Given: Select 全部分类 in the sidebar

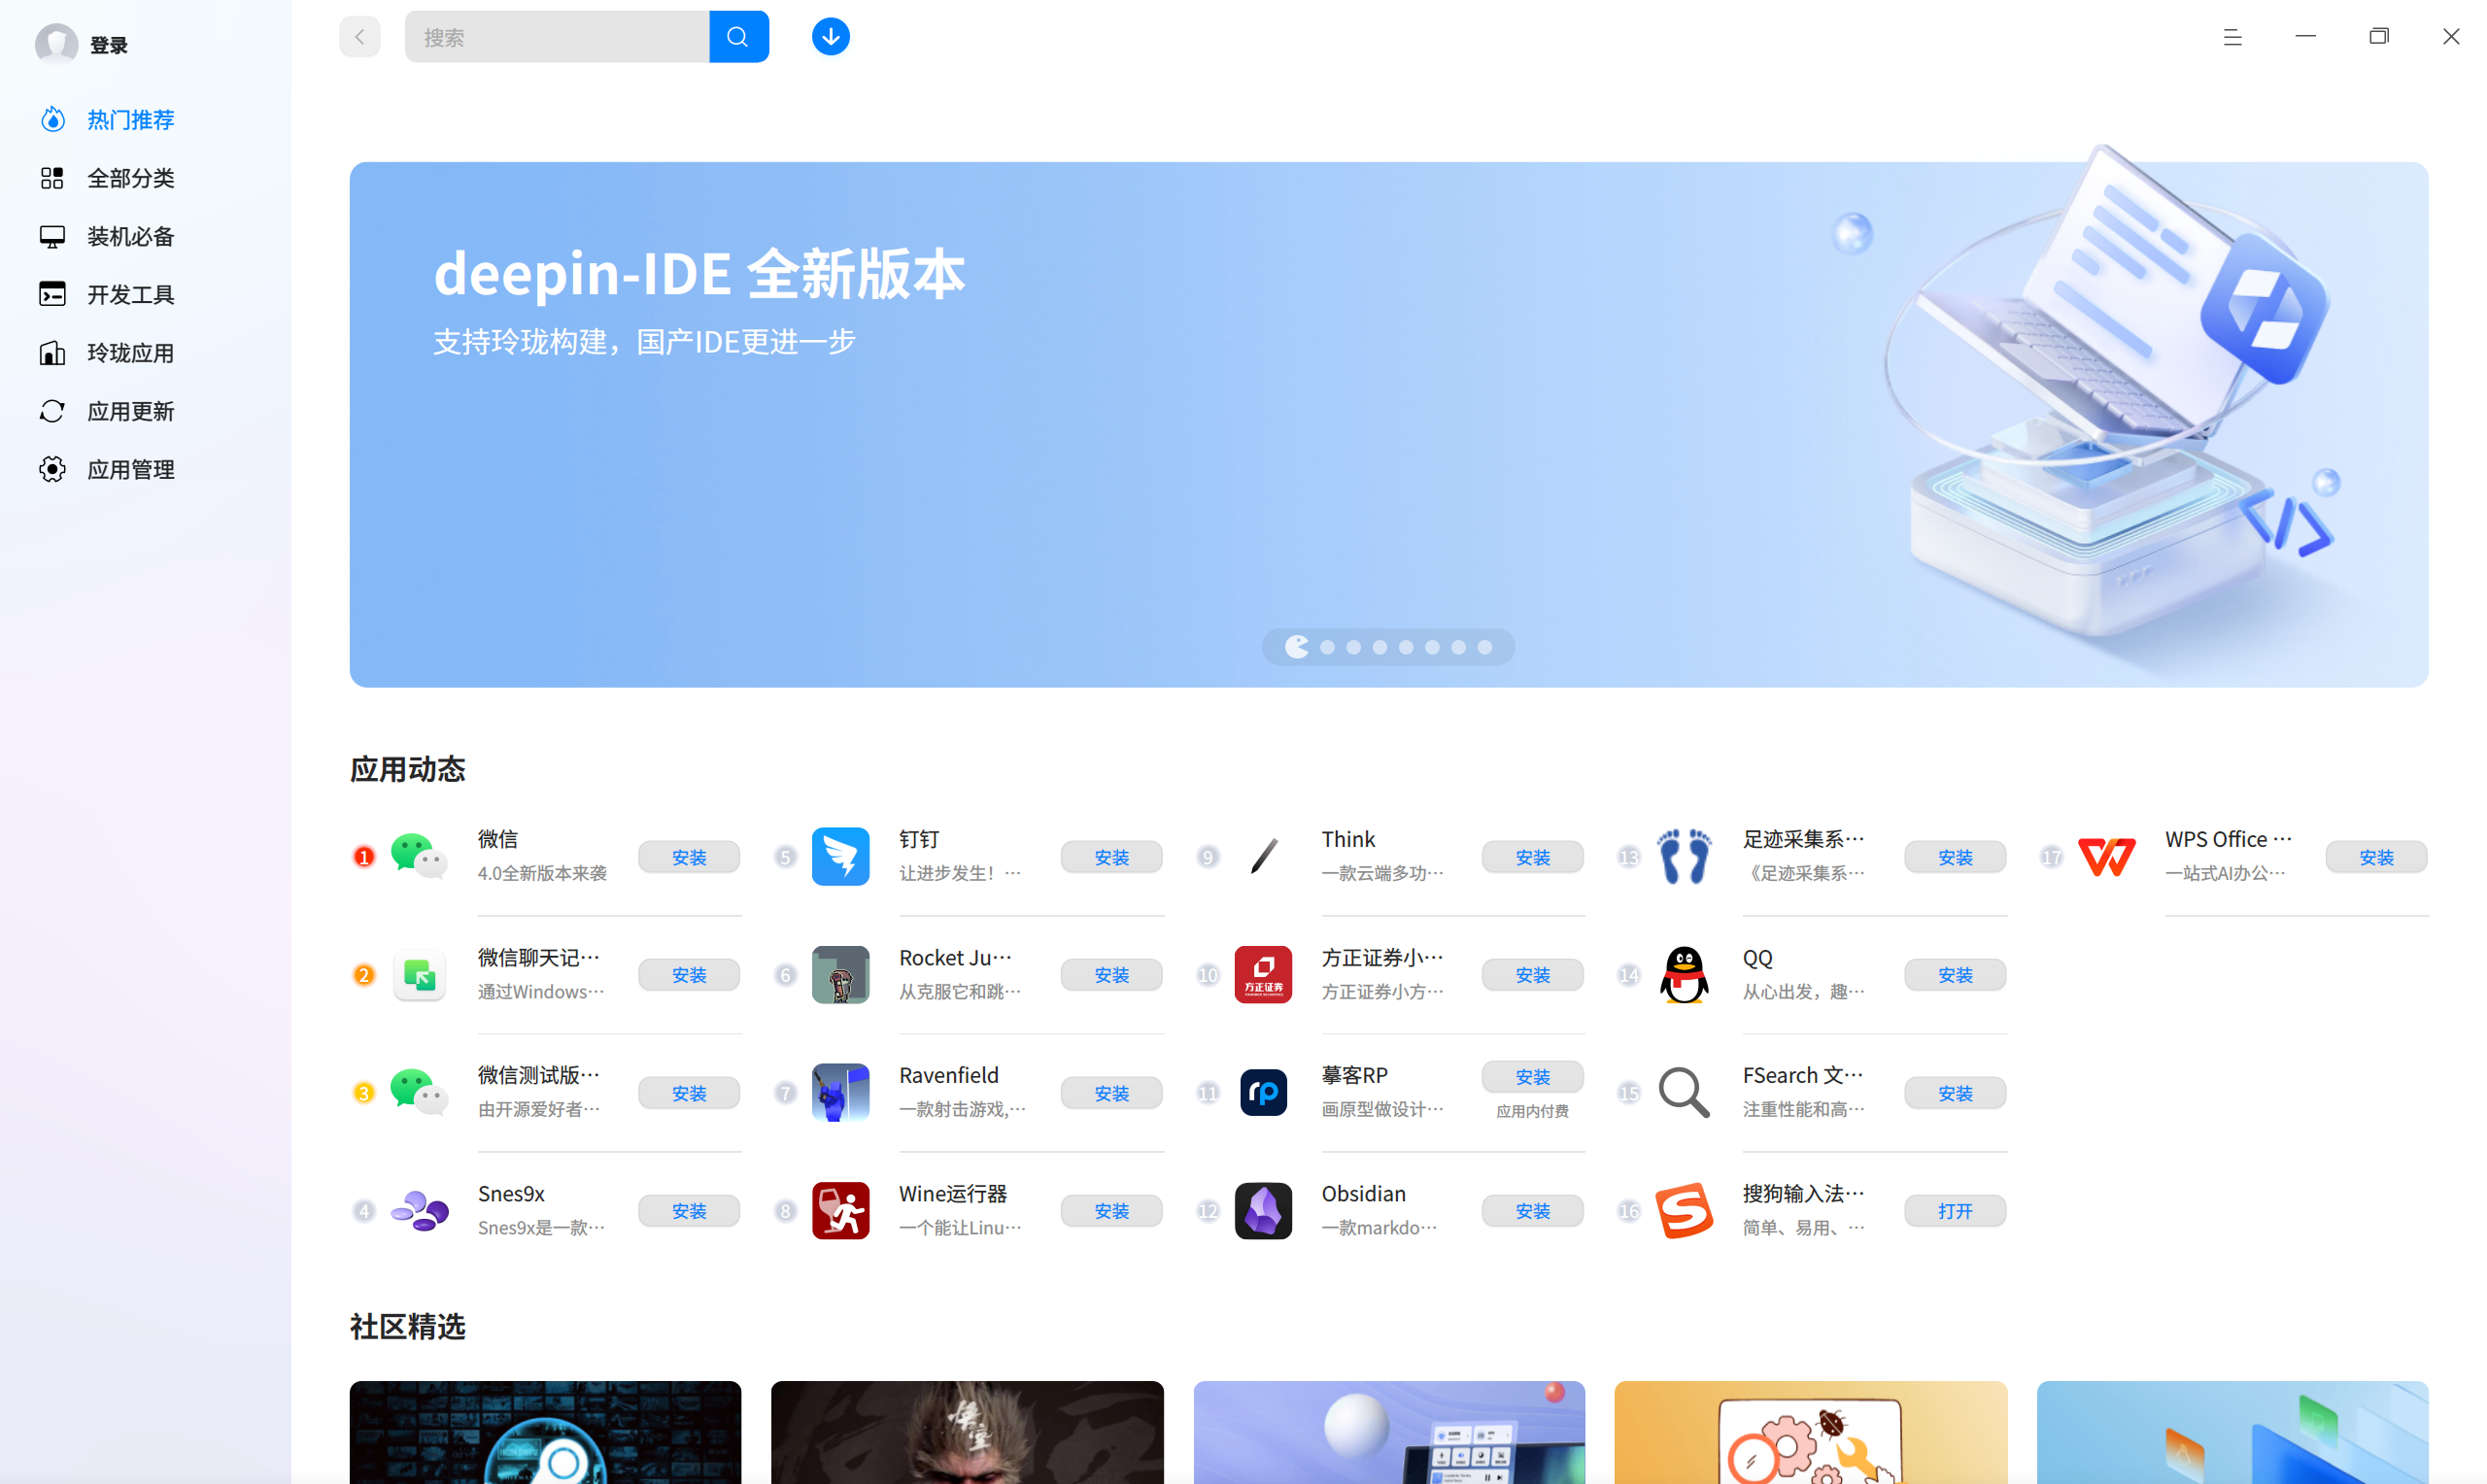Looking at the screenshot, I should tap(131, 178).
